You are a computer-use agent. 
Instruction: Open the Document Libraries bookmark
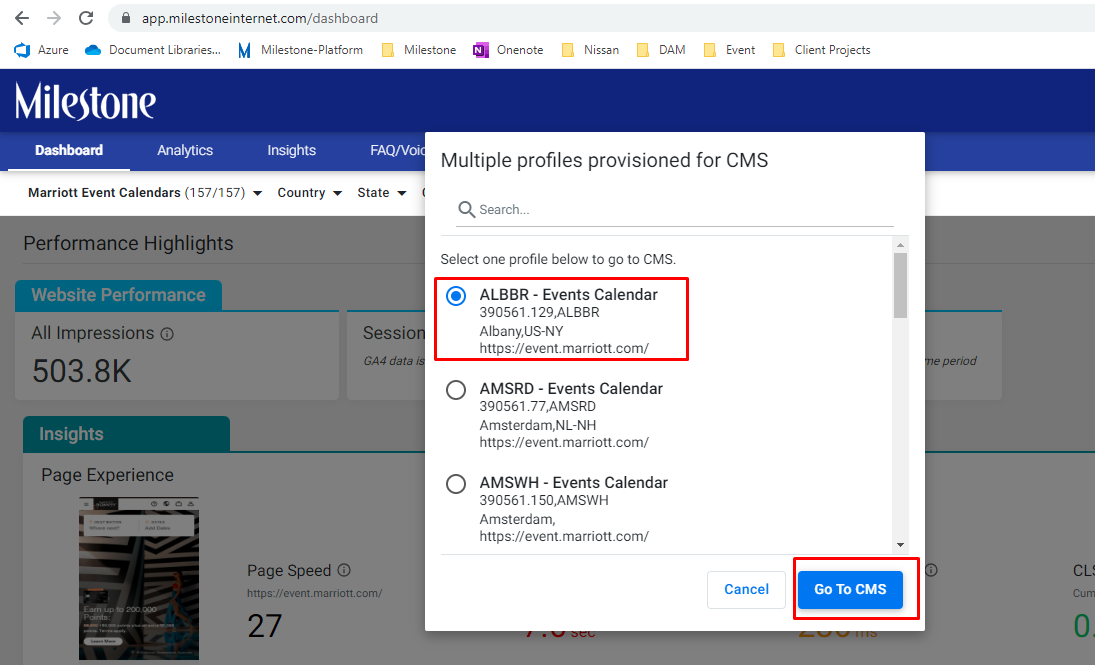(x=153, y=50)
